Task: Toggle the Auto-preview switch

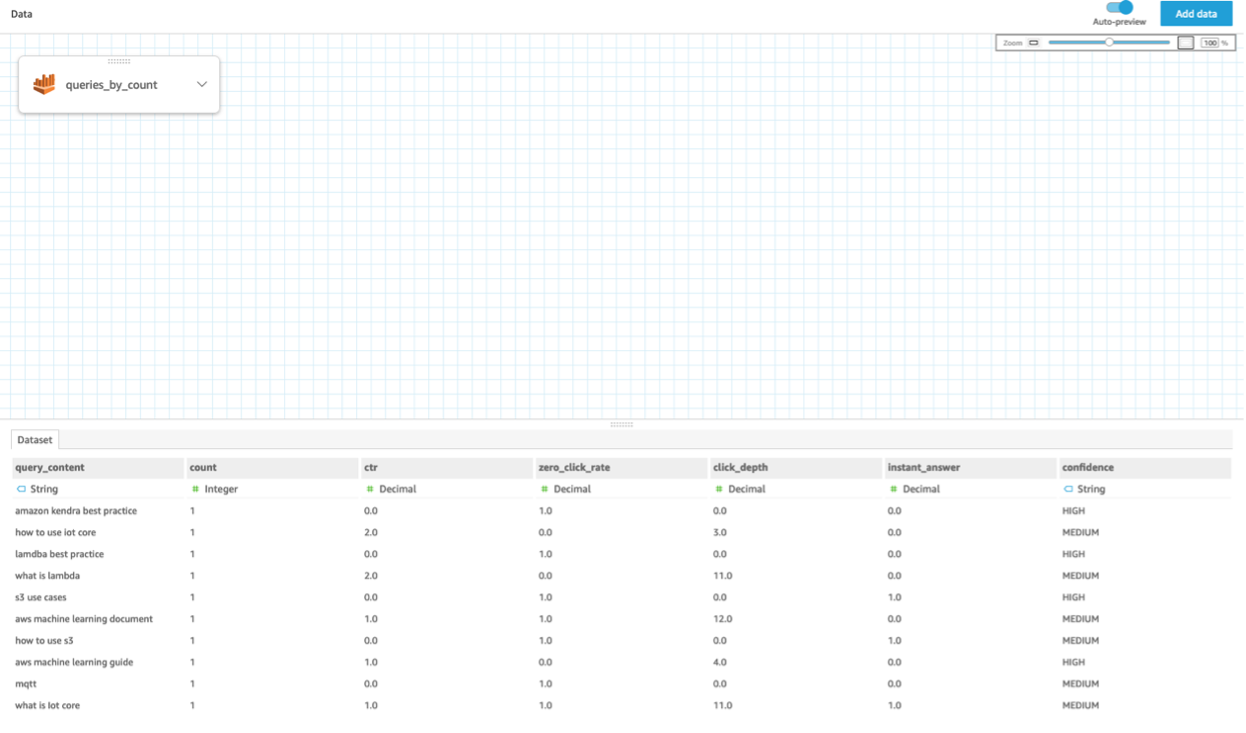Action: (1119, 7)
